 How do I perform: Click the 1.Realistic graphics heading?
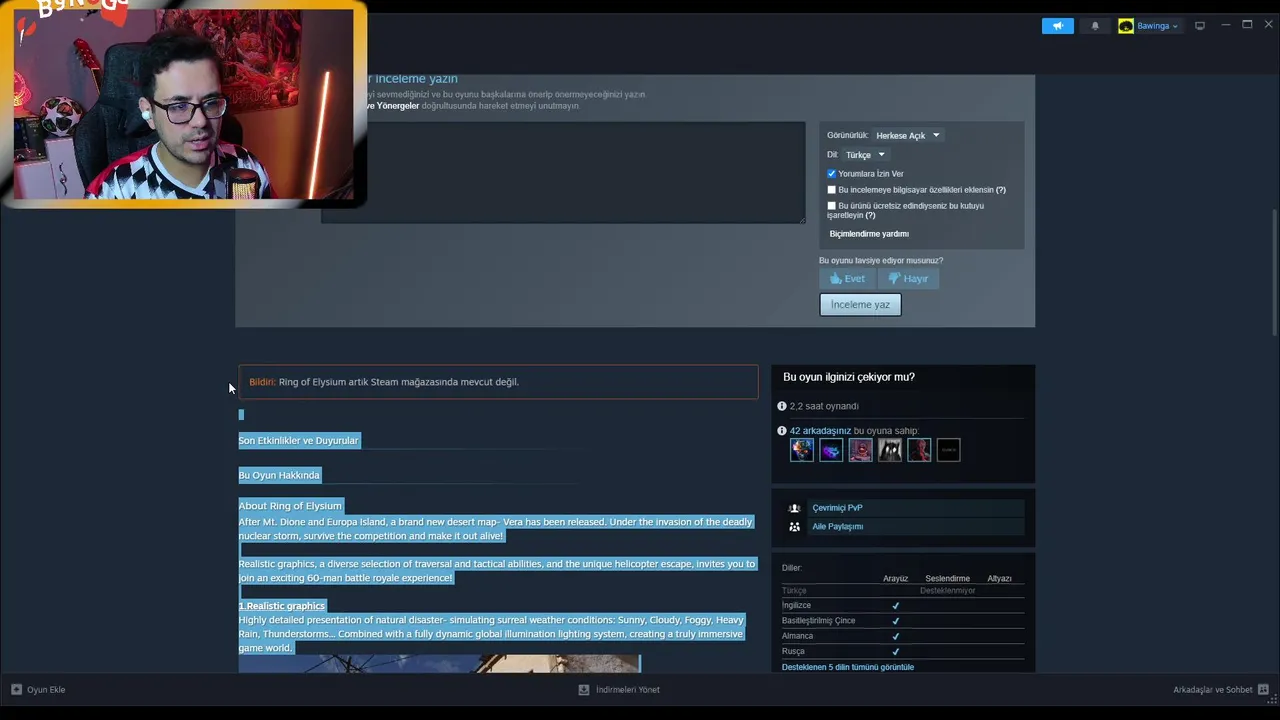point(282,606)
